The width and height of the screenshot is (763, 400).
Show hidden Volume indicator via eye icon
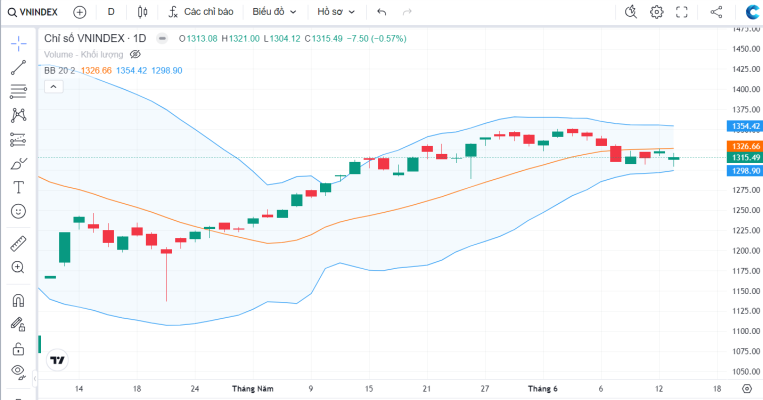(x=135, y=55)
